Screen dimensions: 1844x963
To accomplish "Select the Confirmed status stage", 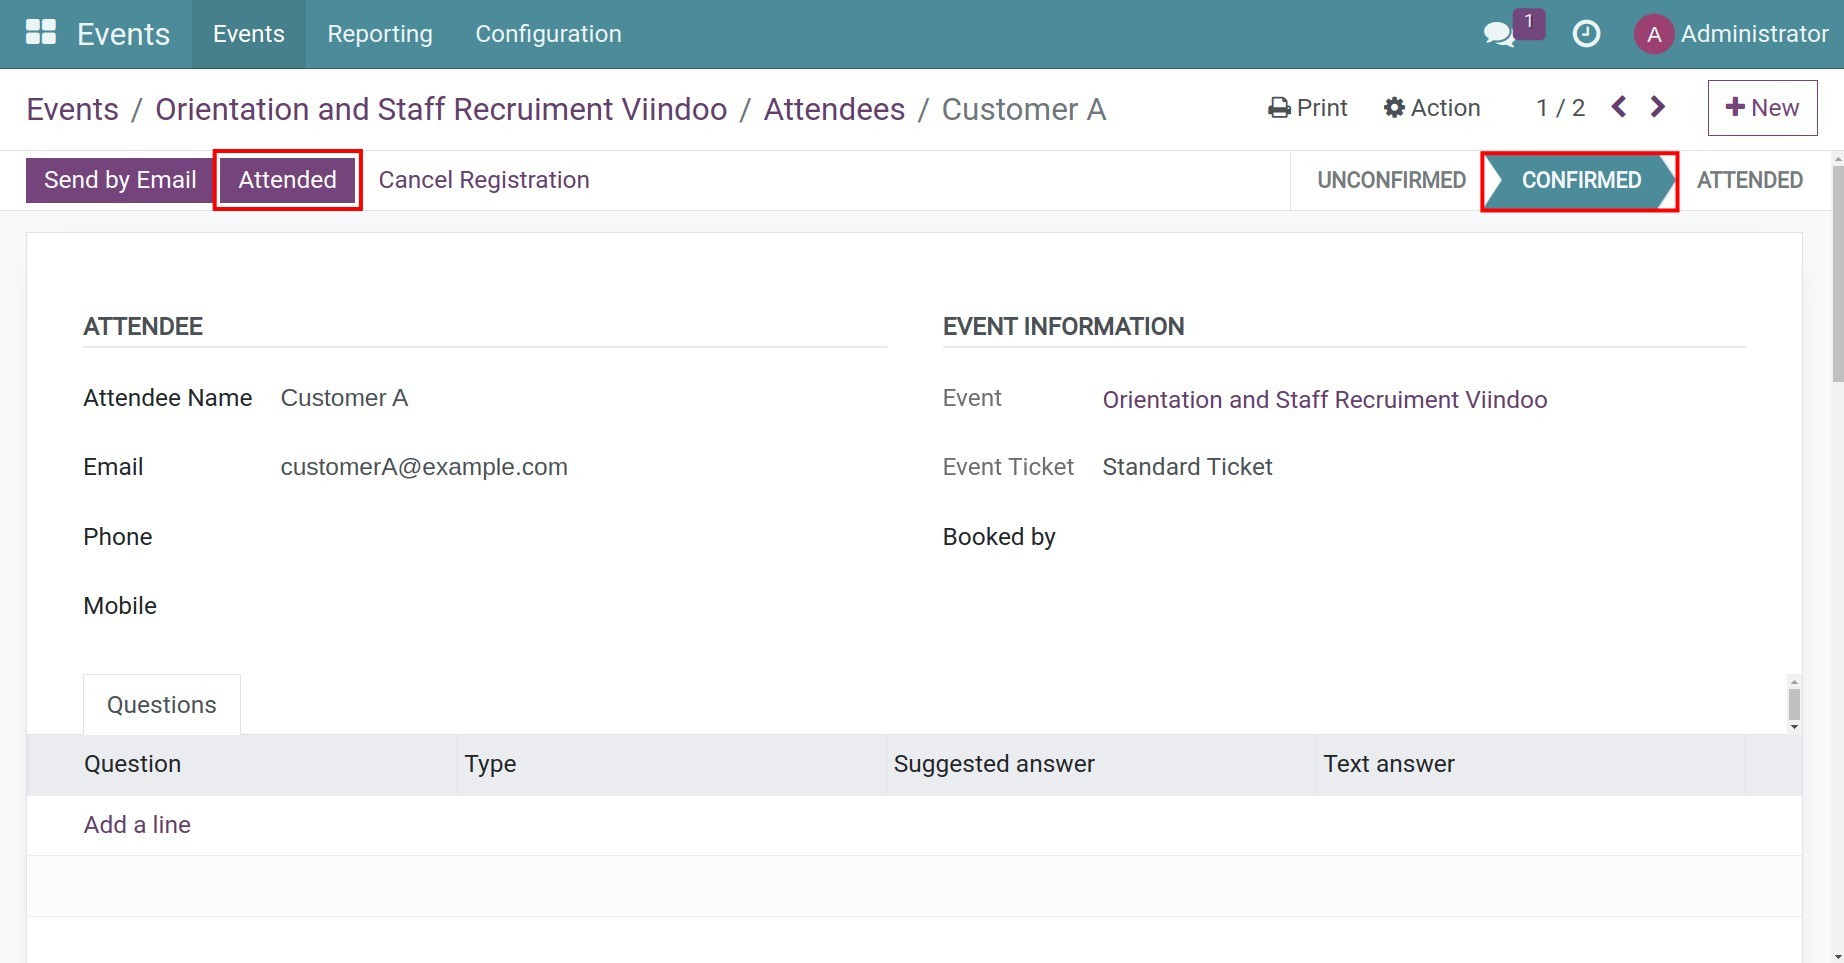I will 1580,180.
